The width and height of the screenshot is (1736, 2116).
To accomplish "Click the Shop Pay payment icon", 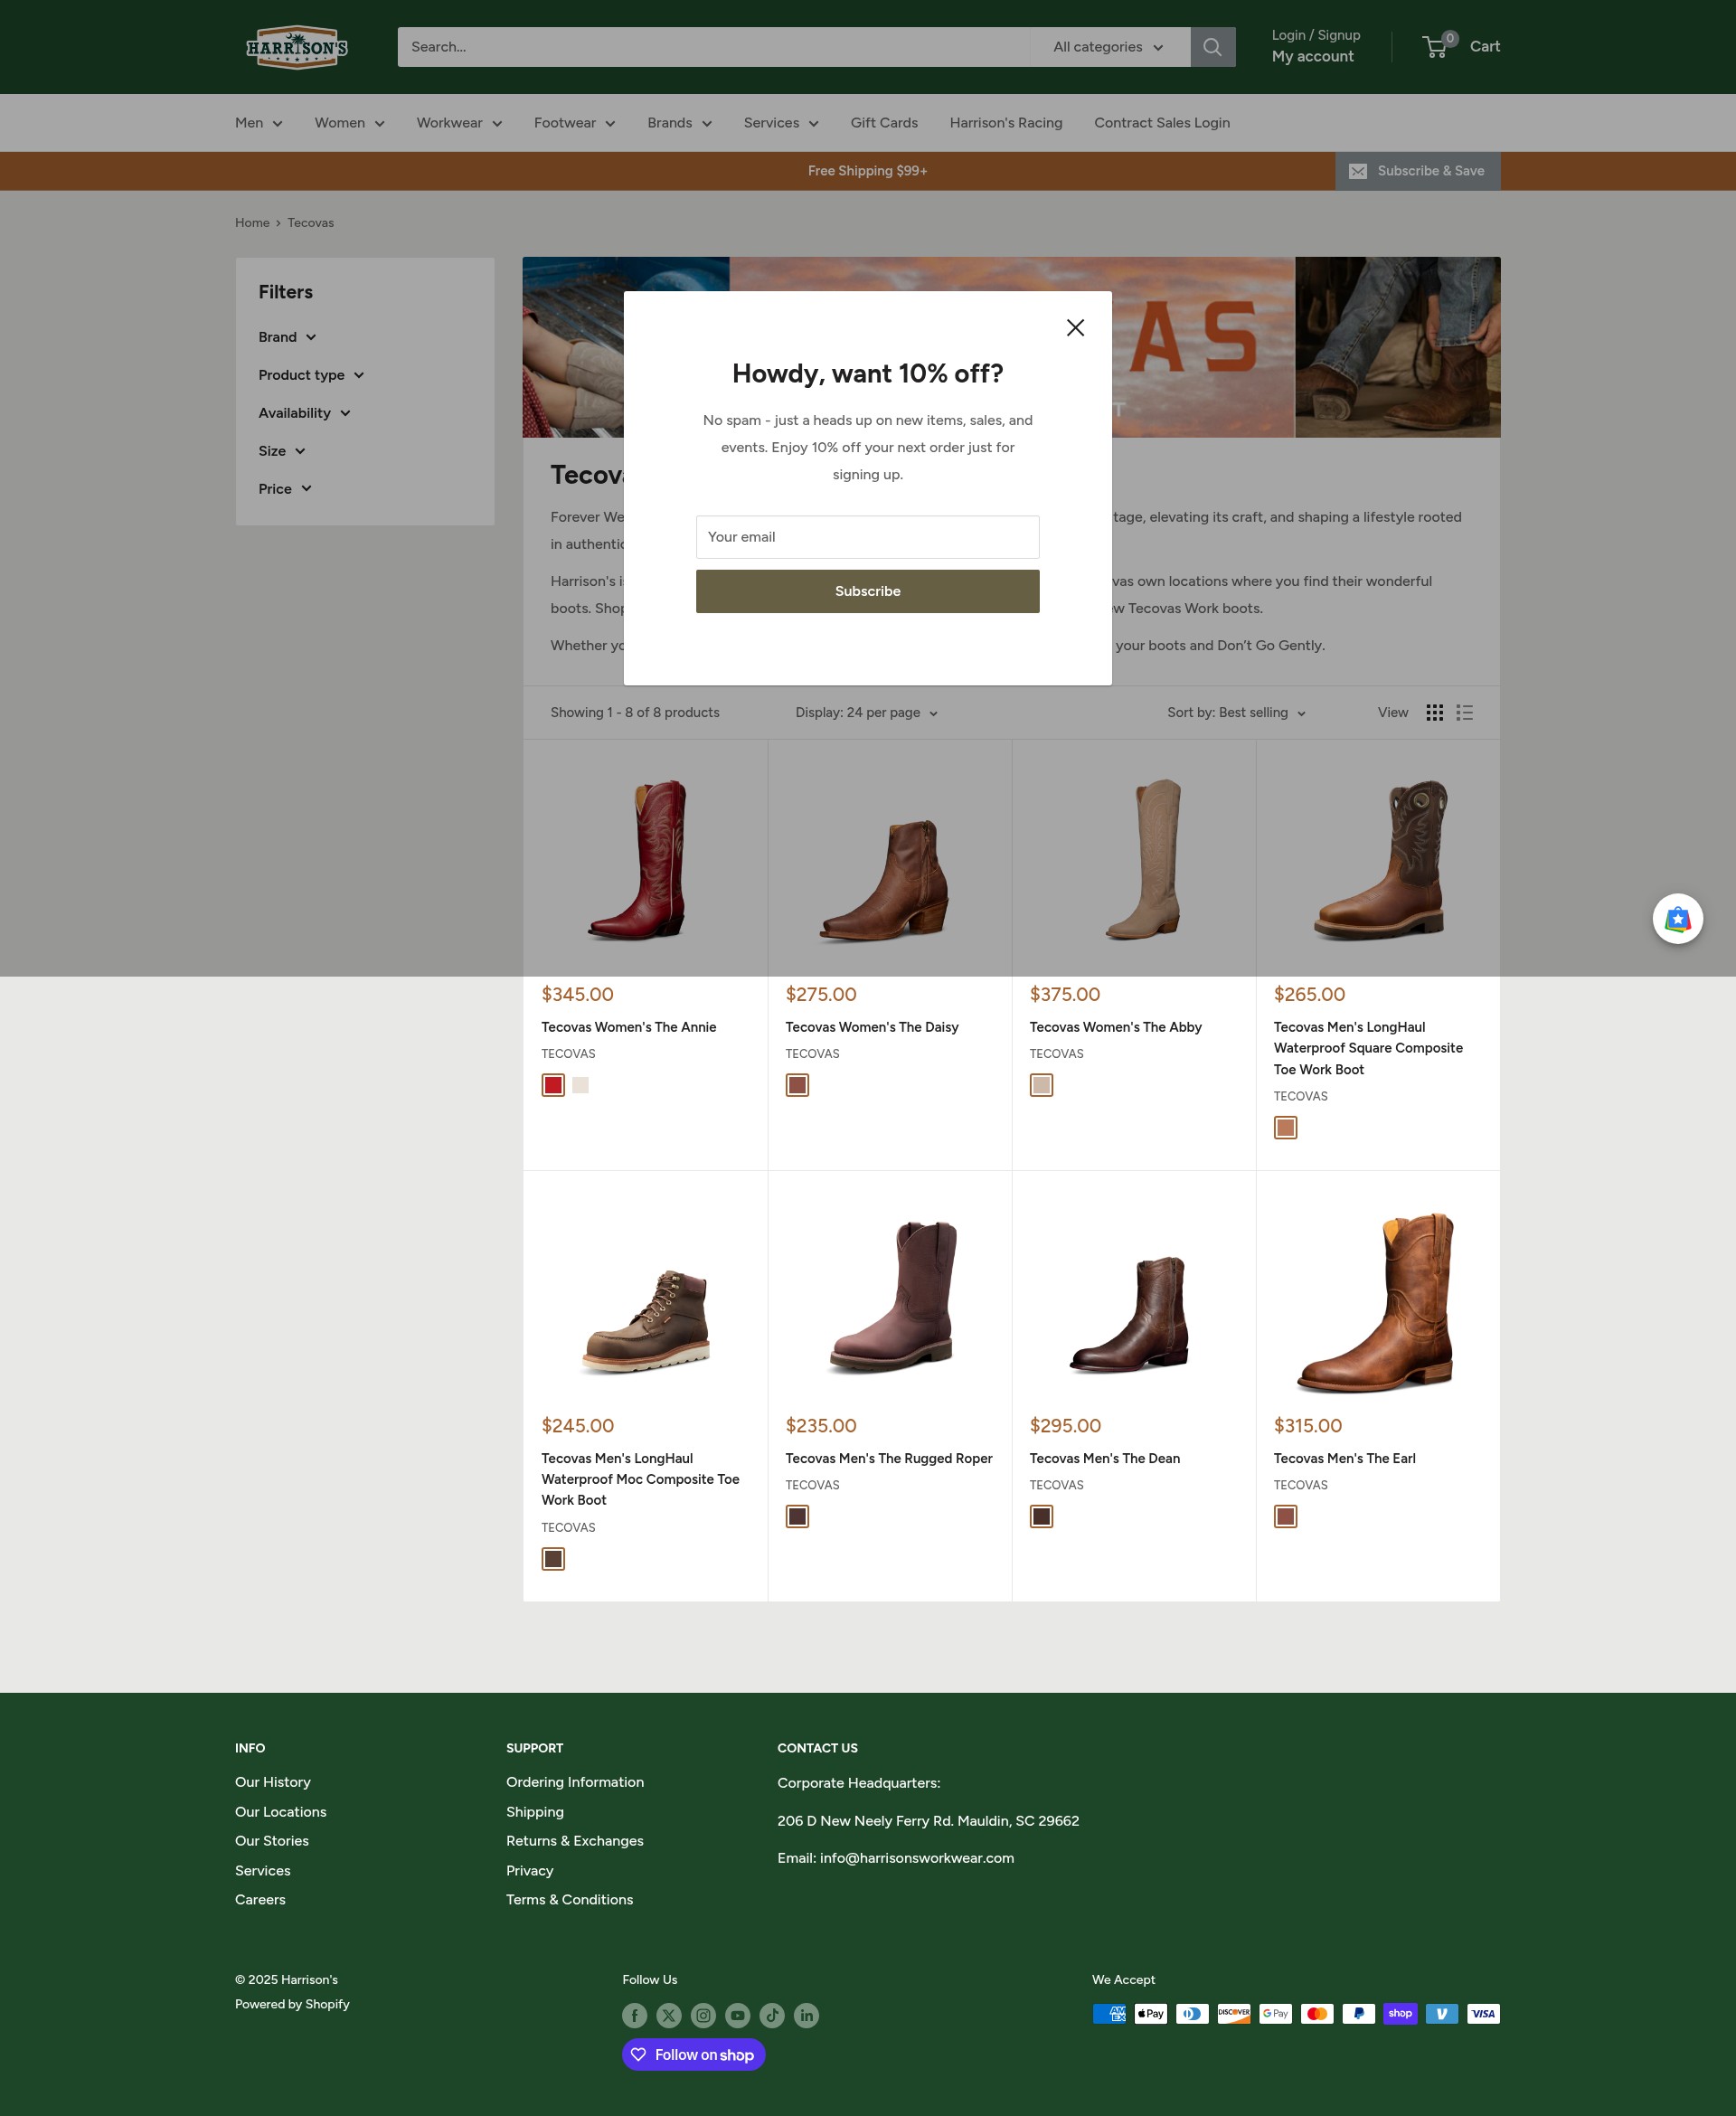I will pyautogui.click(x=1400, y=2013).
